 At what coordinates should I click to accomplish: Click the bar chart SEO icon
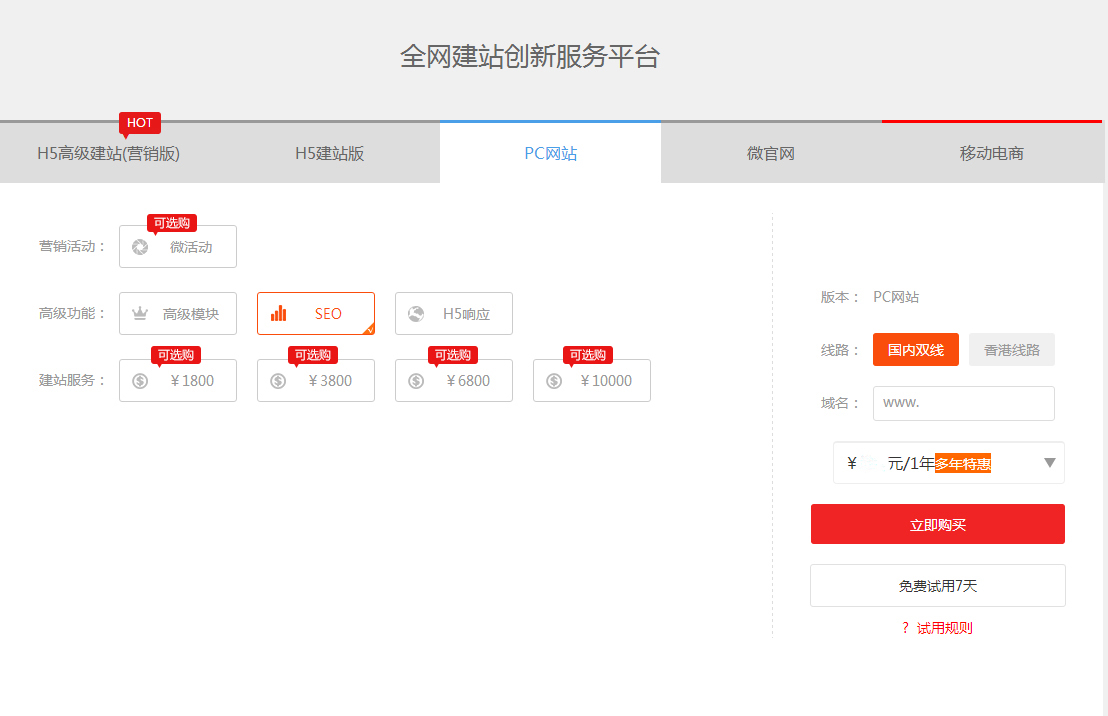[278, 314]
